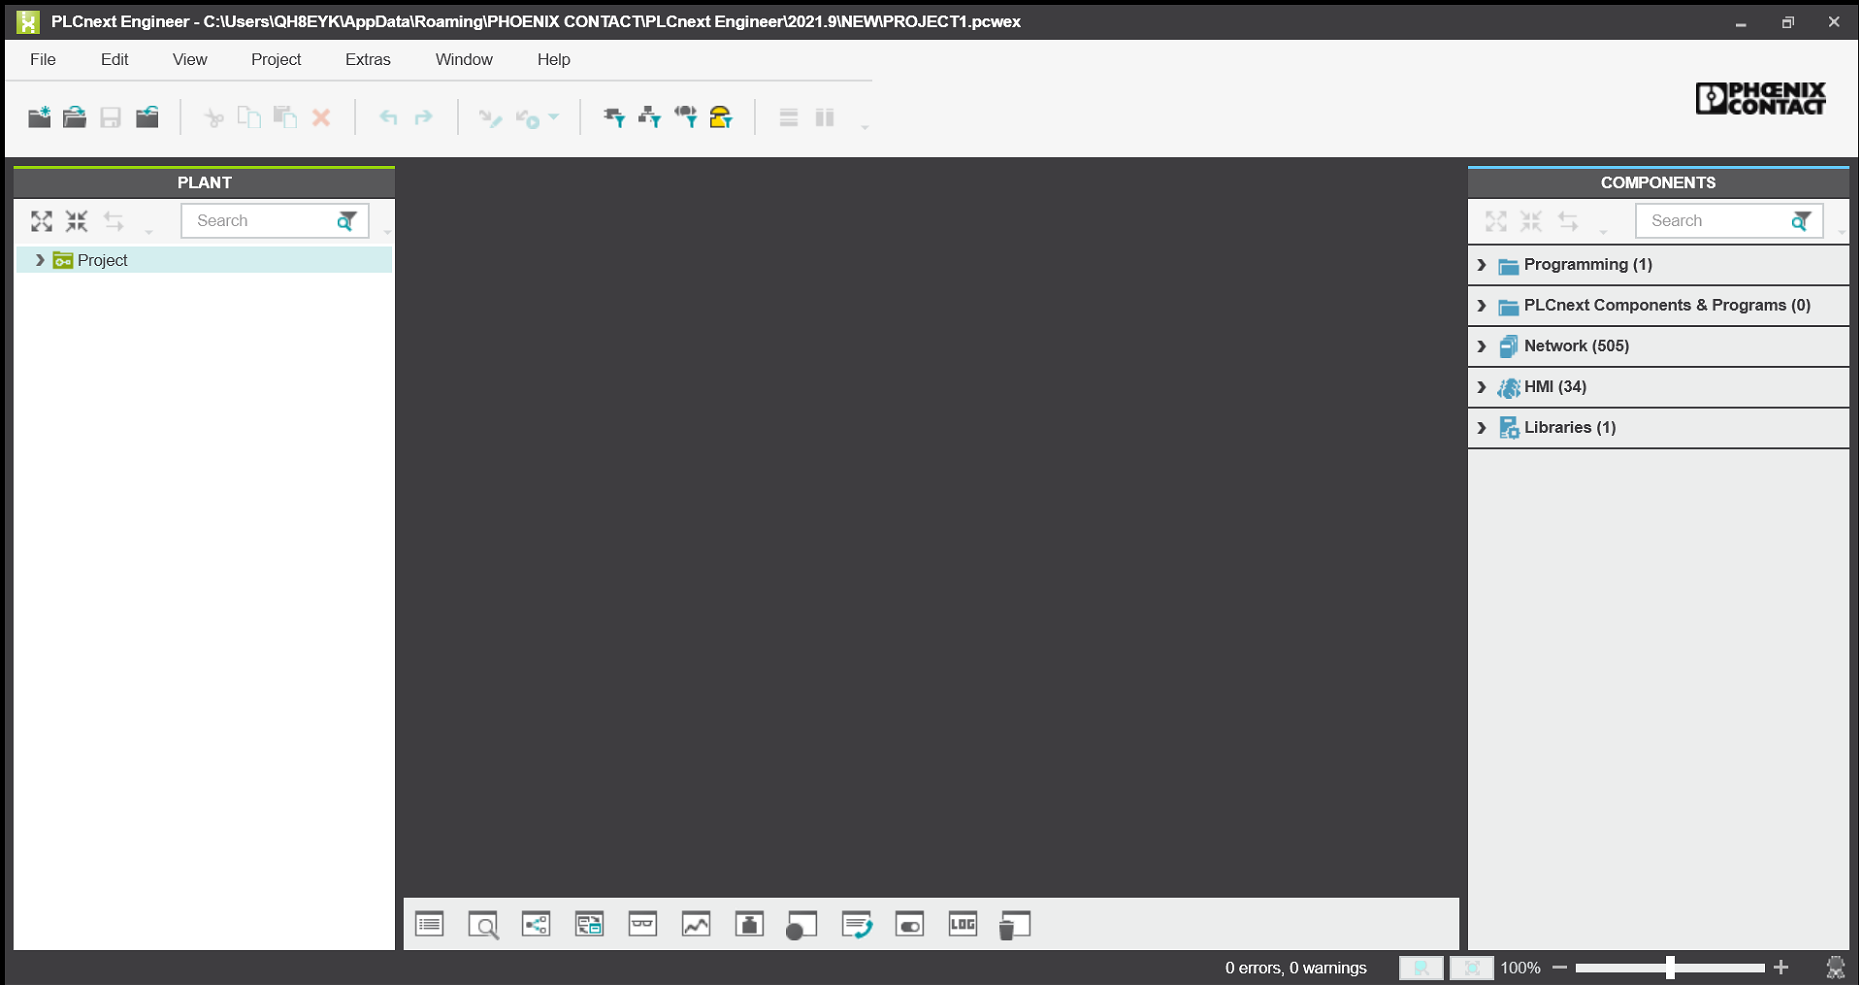Open the window icon with teal phone handset
Viewport: 1859px width, 985px height.
(857, 925)
